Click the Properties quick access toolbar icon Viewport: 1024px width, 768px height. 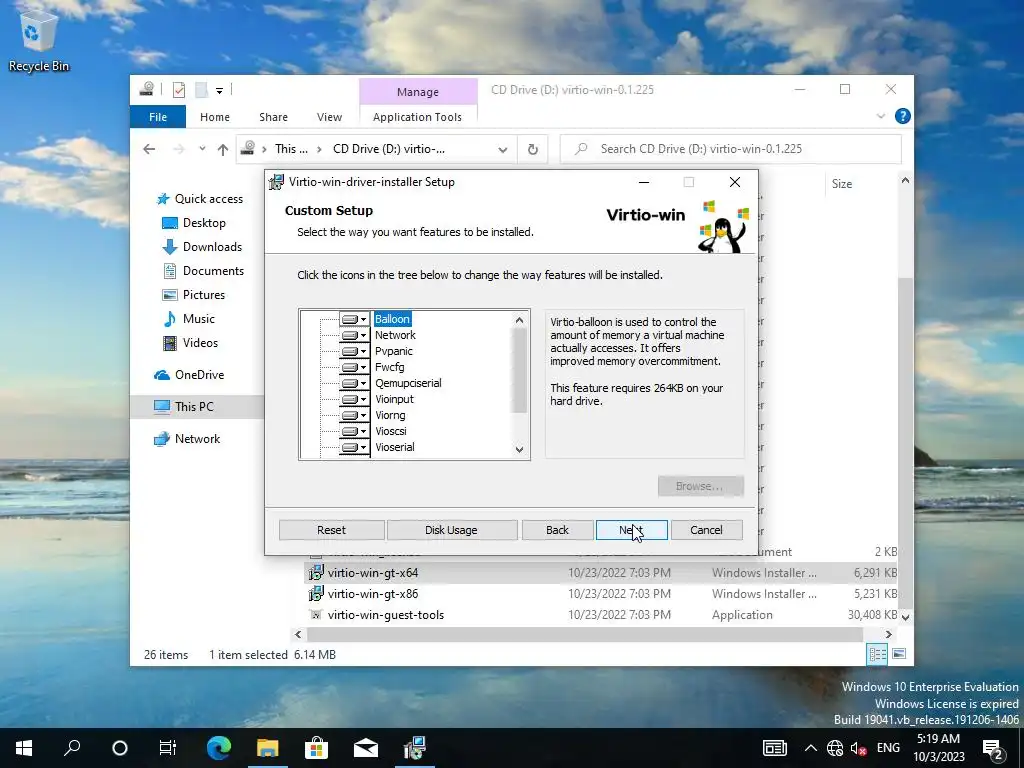click(x=179, y=90)
